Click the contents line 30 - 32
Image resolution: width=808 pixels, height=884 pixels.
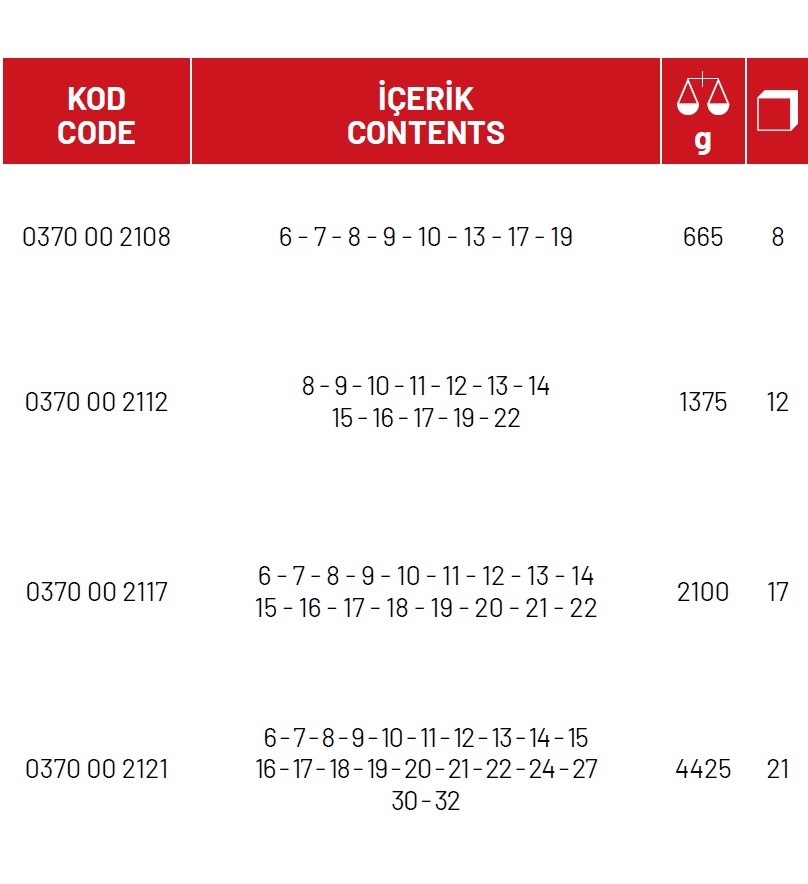[426, 801]
